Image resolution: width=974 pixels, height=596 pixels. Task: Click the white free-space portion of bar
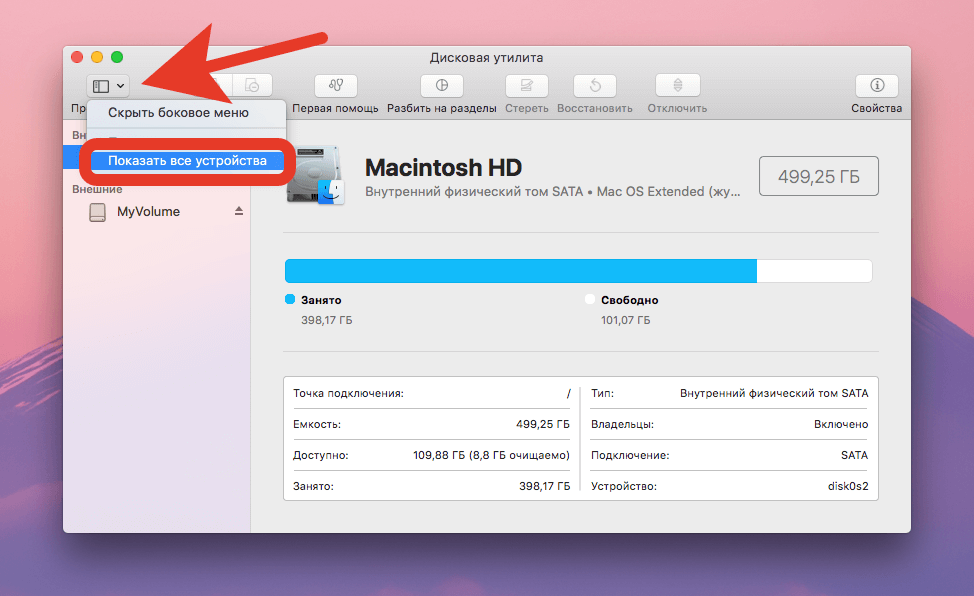[x=814, y=271]
